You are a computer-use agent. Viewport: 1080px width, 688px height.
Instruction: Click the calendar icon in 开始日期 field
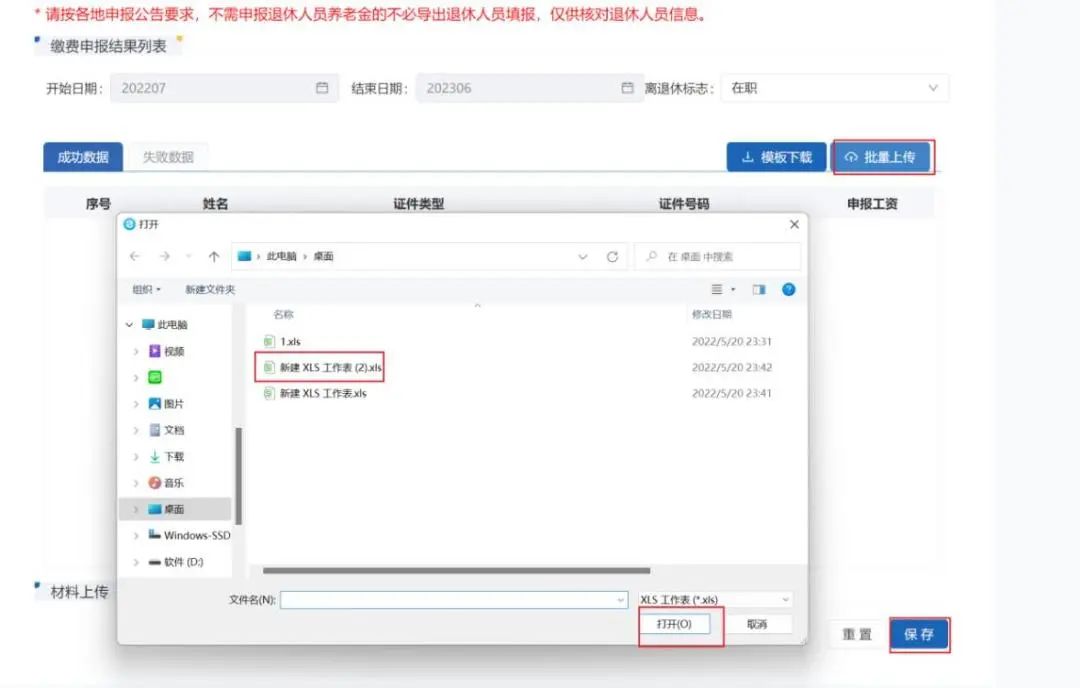[x=322, y=88]
